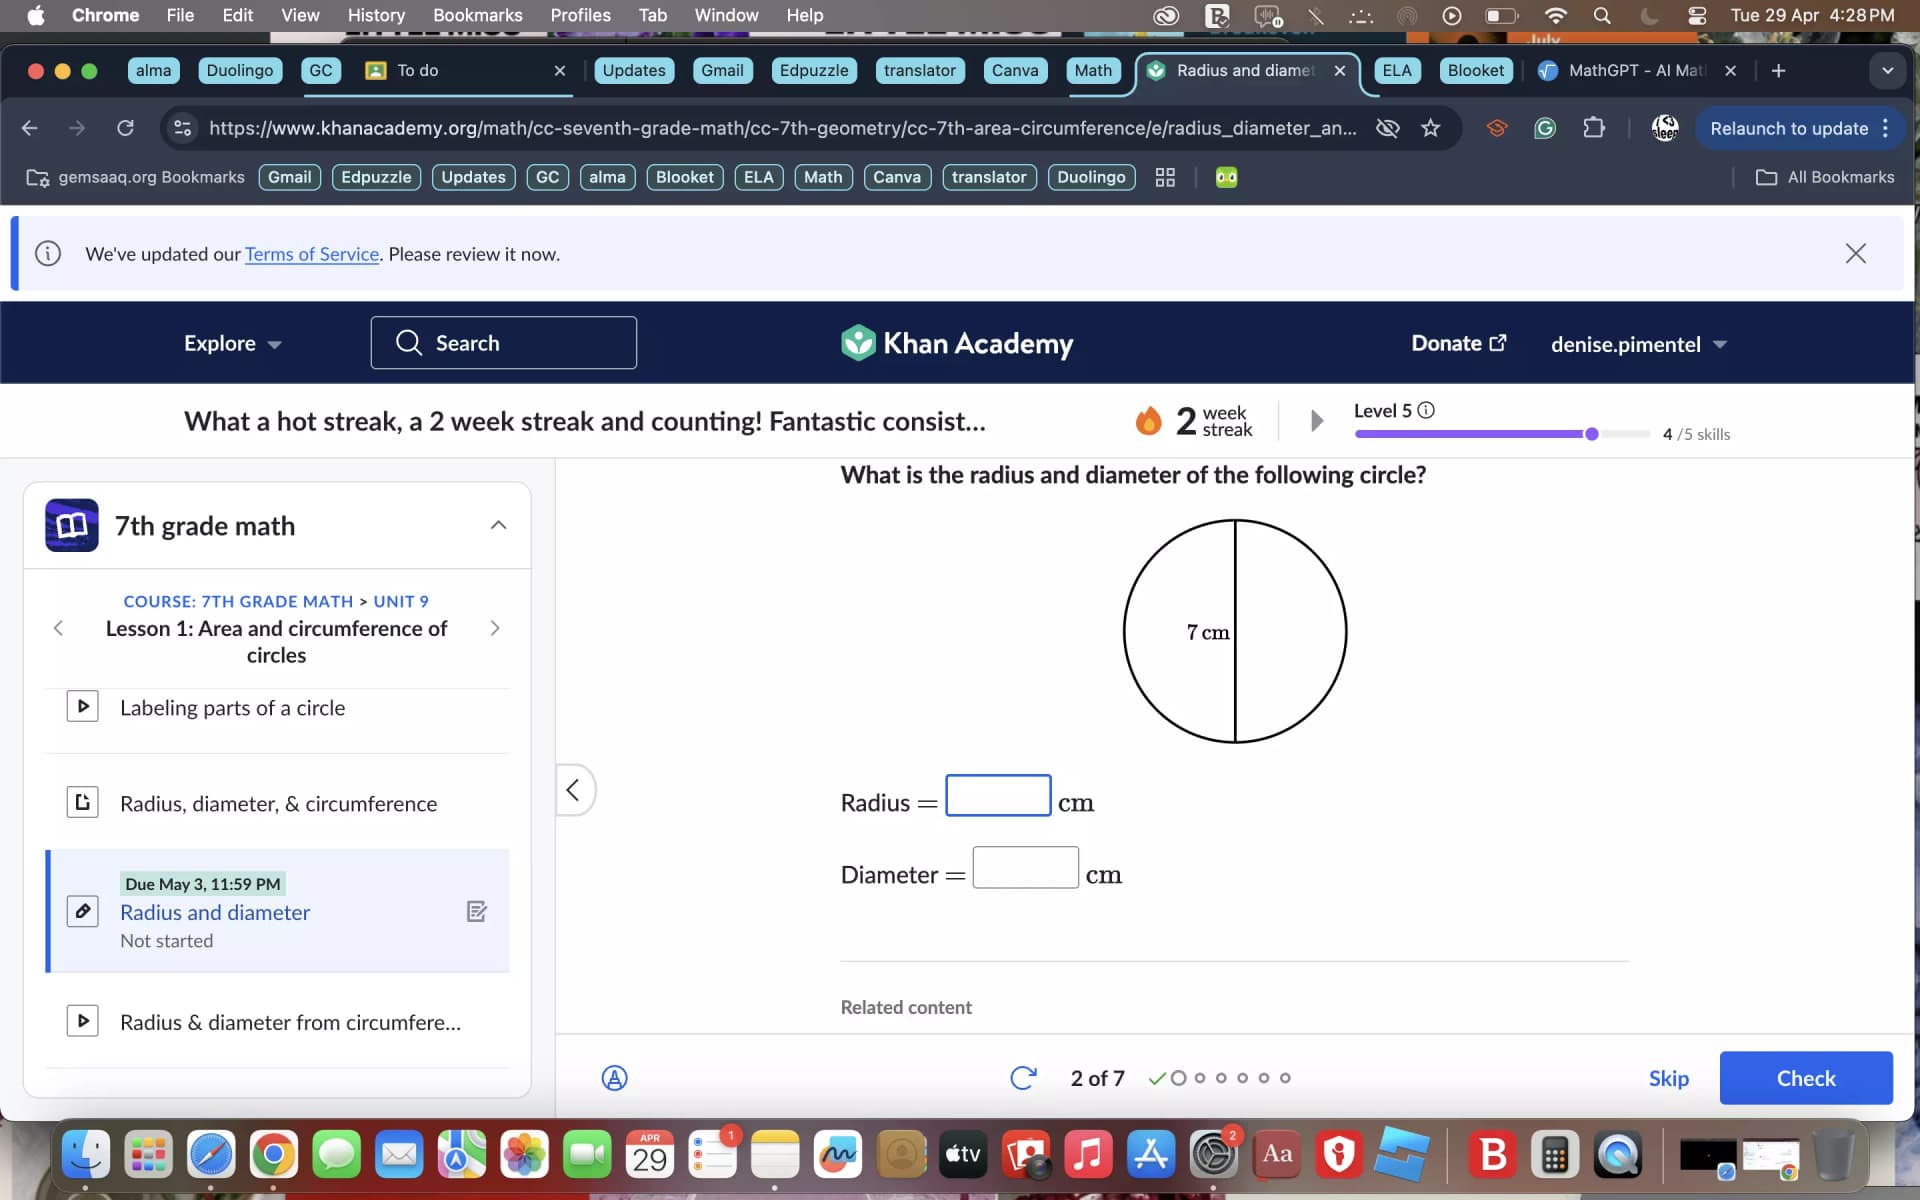Open the Chrome extensions puzzle icon
The height and width of the screenshot is (1200, 1920).
[1594, 128]
